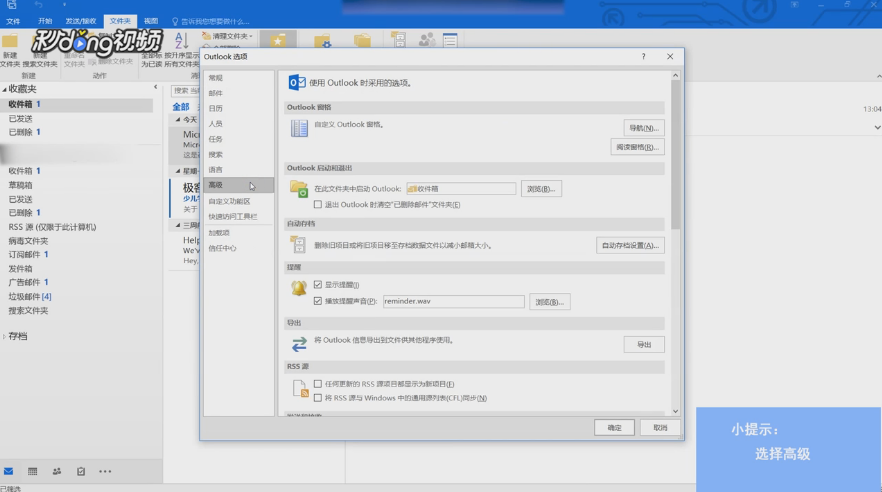Click the plain yellow folder icon in ribbon
The image size is (882, 492).
[362, 41]
